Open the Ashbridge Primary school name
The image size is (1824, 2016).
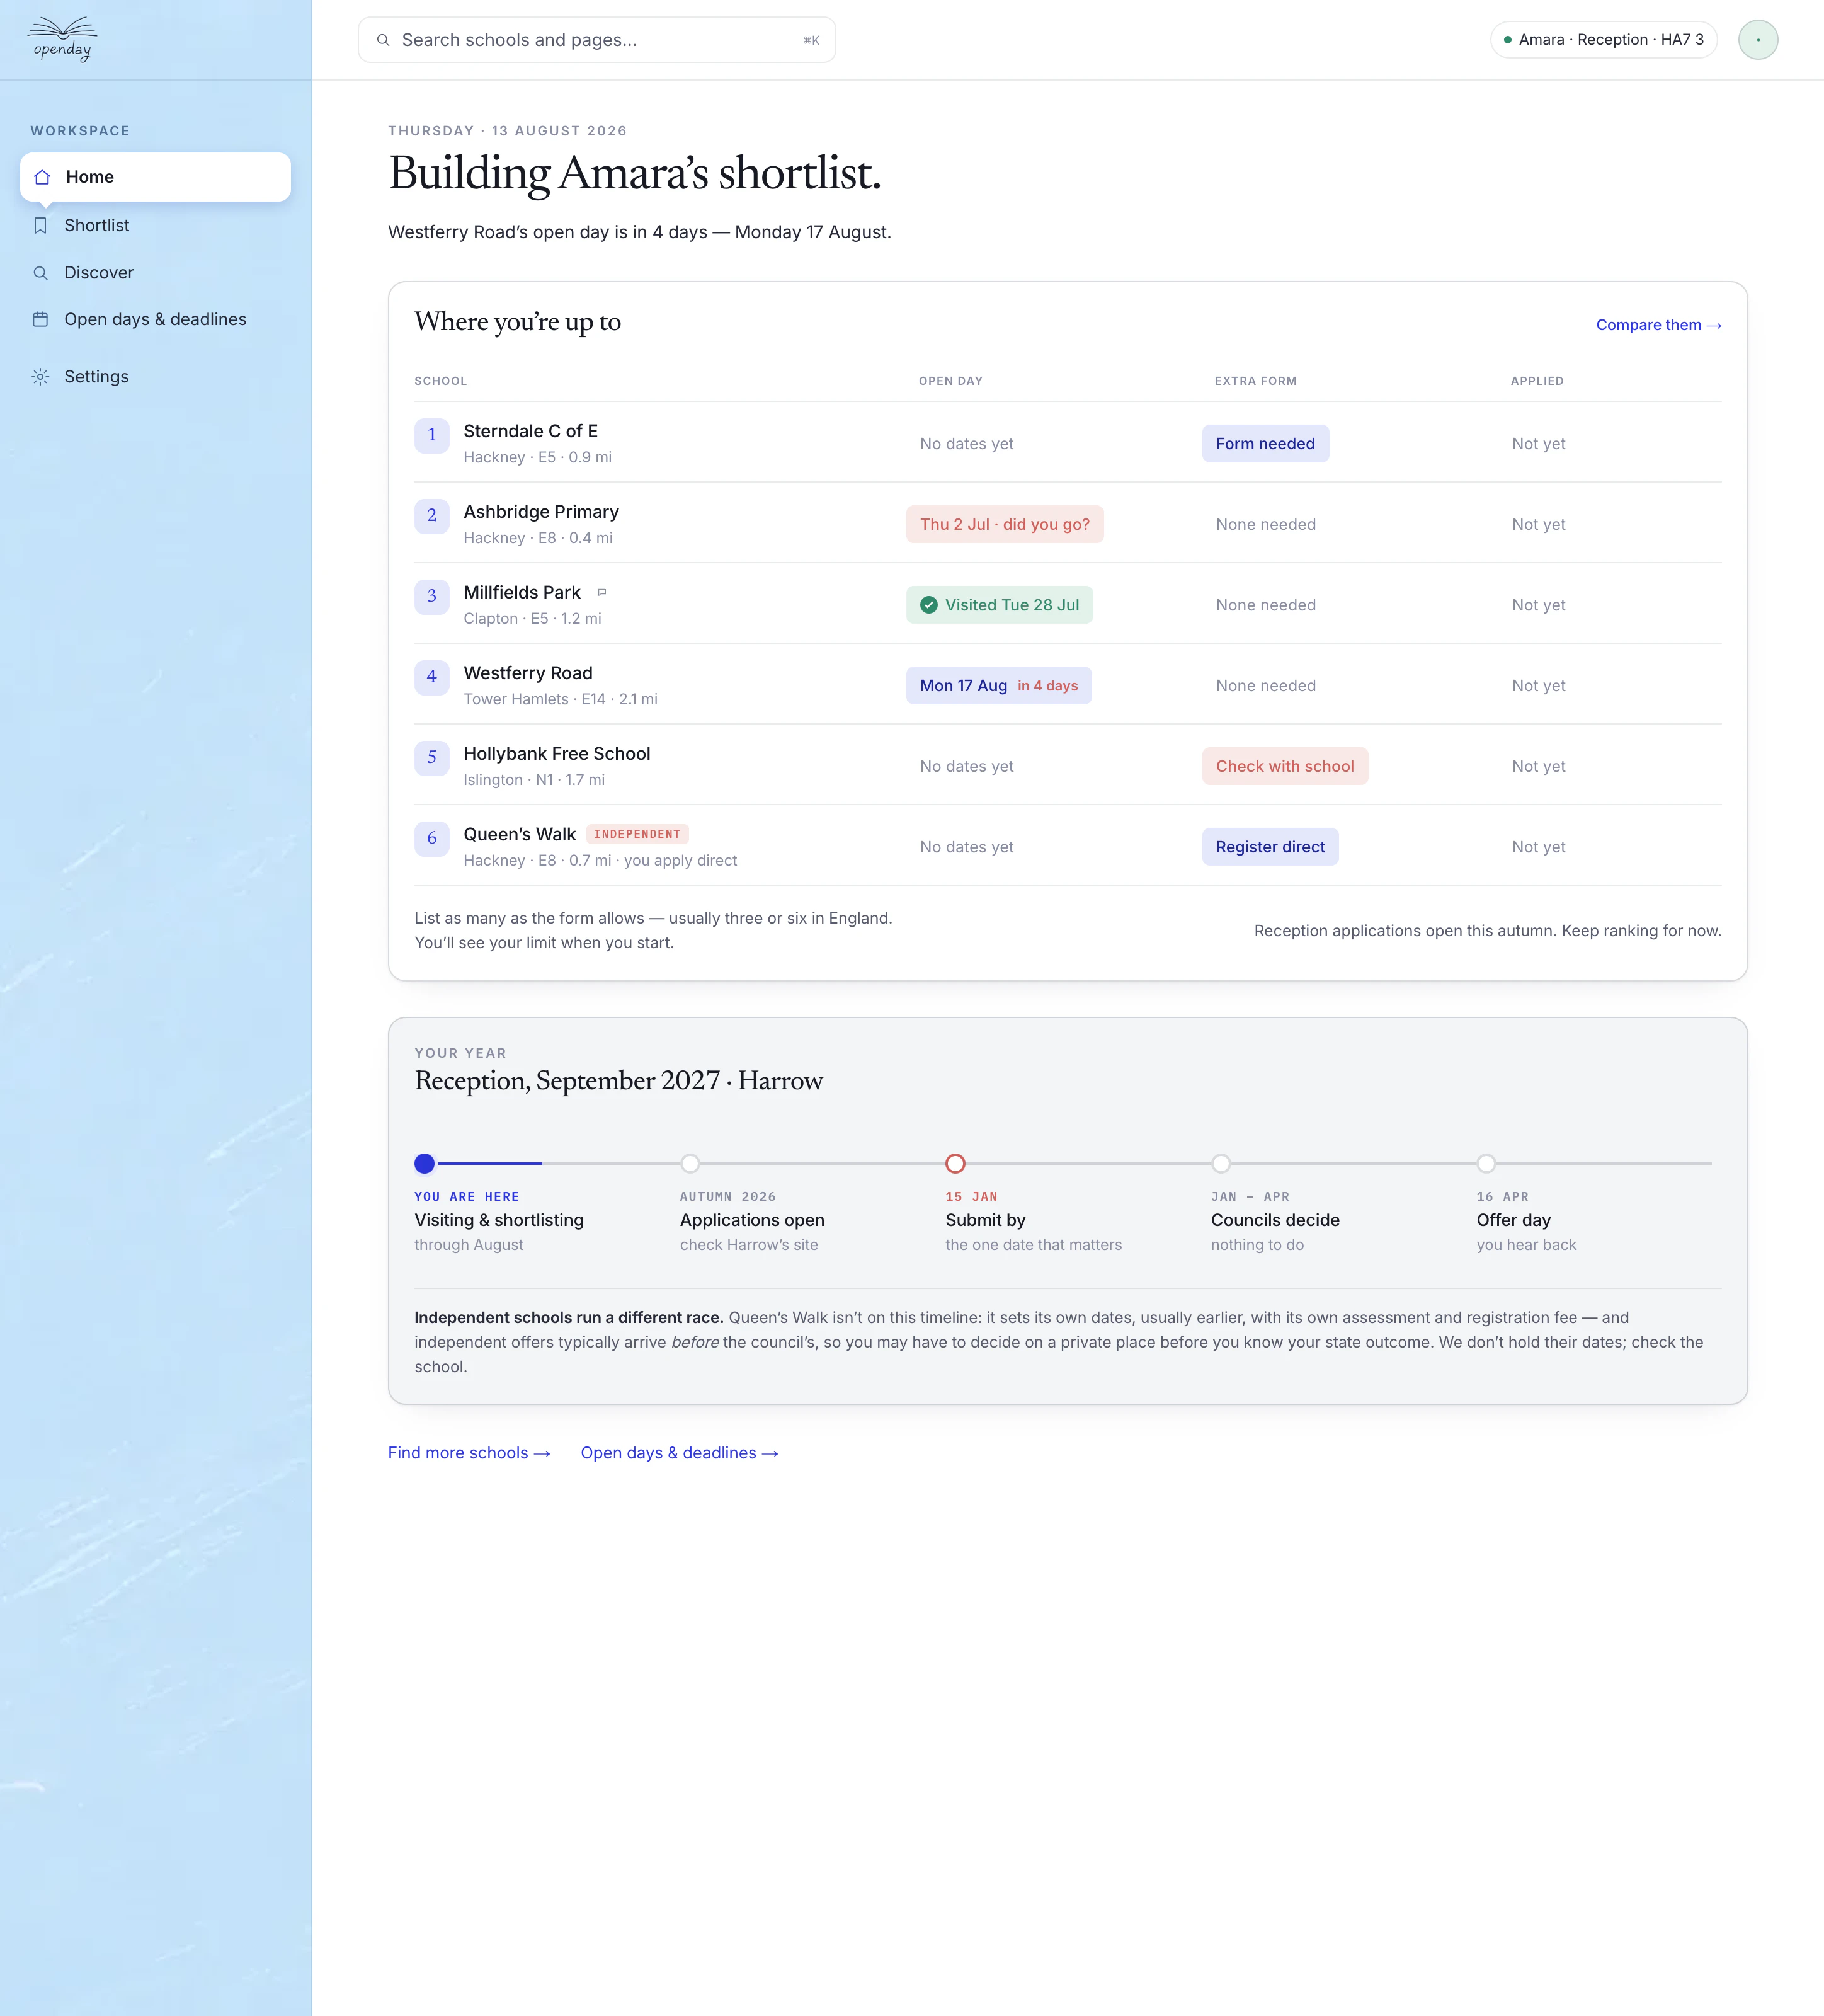click(x=541, y=512)
